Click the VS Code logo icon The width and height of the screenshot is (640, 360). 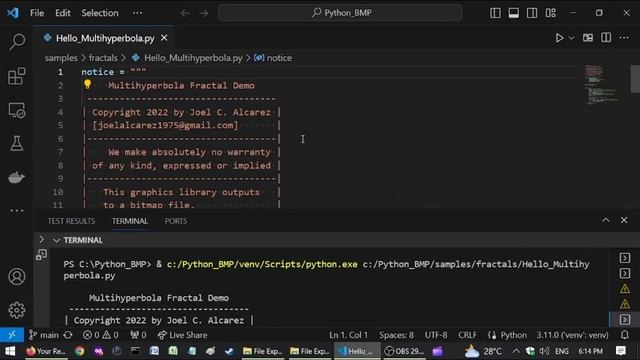pos(13,13)
